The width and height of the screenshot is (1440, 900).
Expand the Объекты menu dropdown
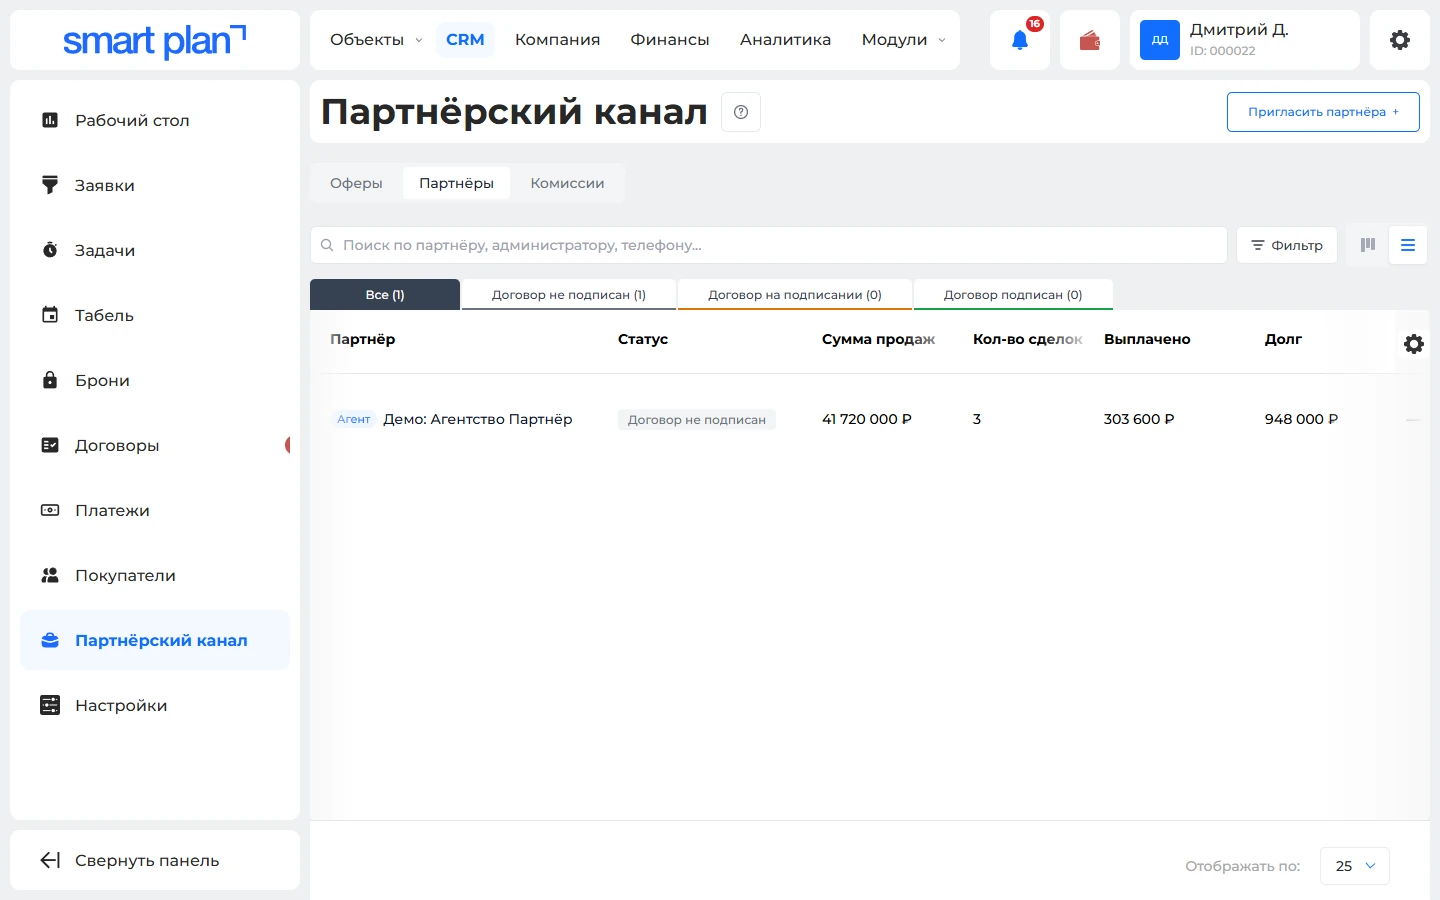click(x=376, y=40)
